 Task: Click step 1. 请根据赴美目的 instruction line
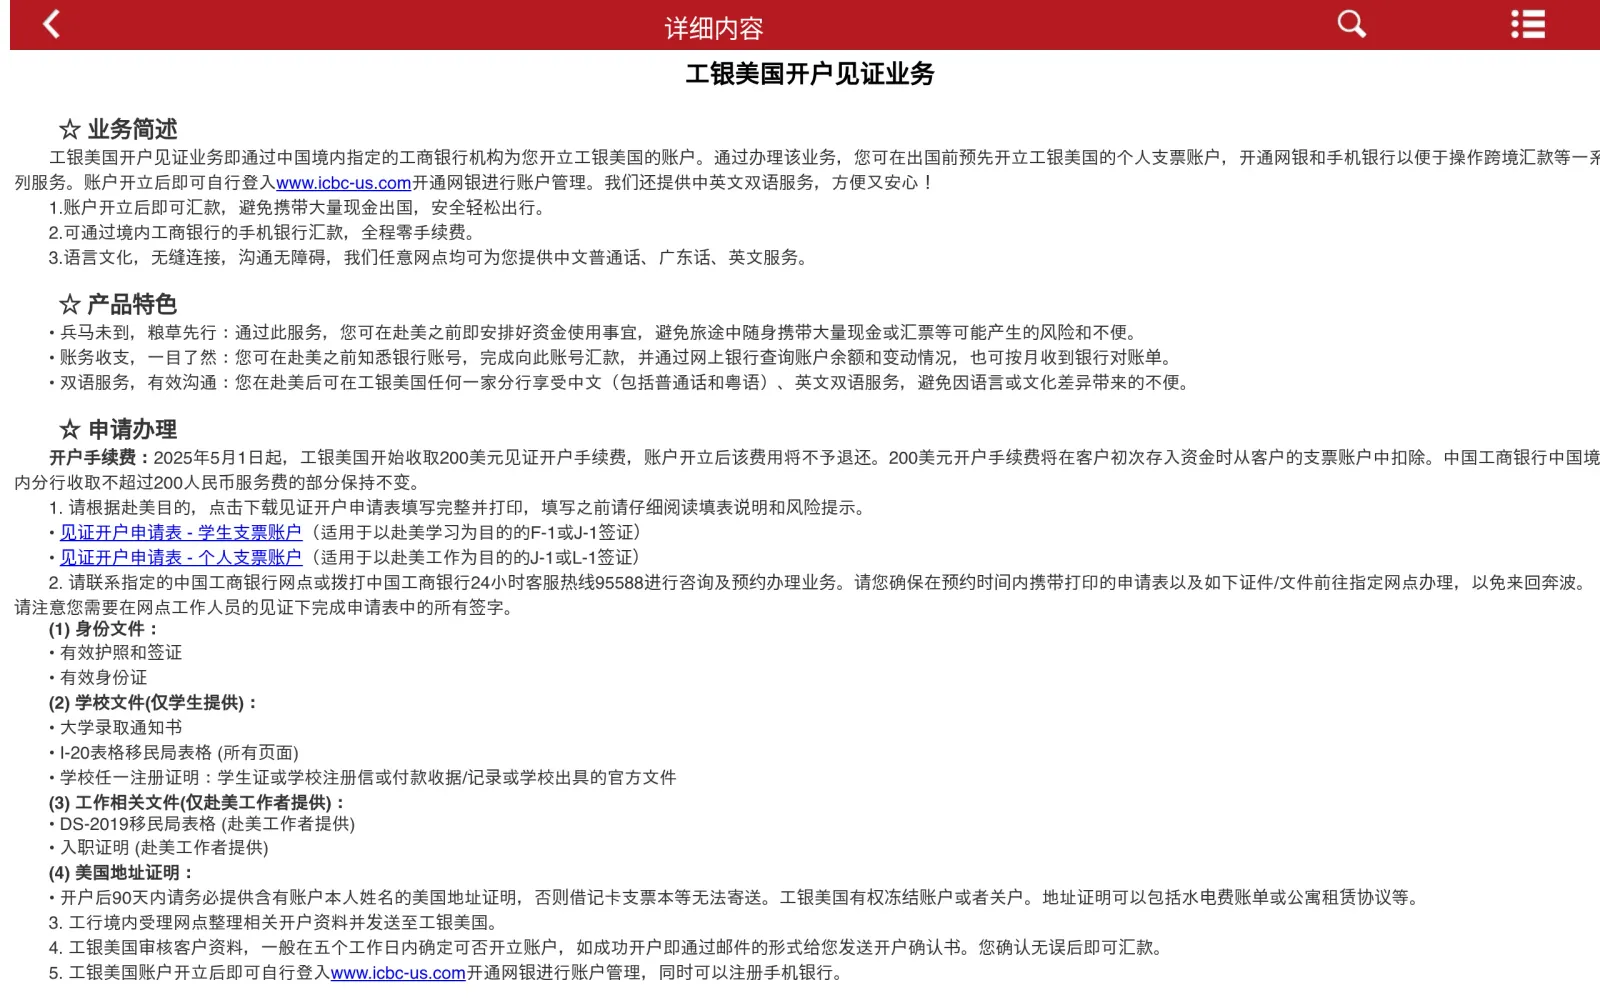tap(459, 508)
